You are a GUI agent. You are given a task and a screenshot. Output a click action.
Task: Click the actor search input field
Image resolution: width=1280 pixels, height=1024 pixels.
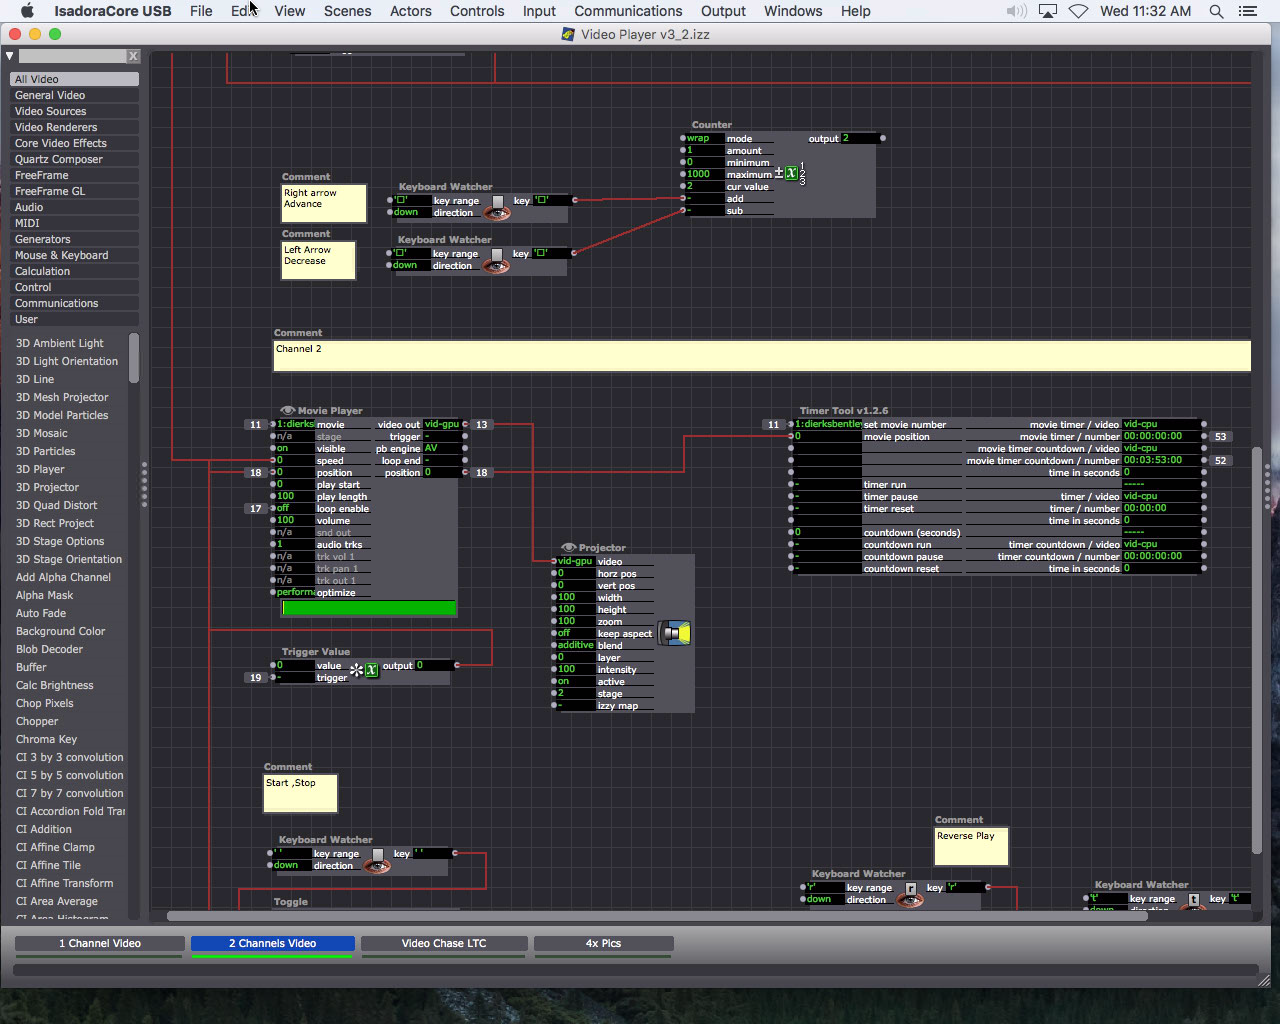72,56
